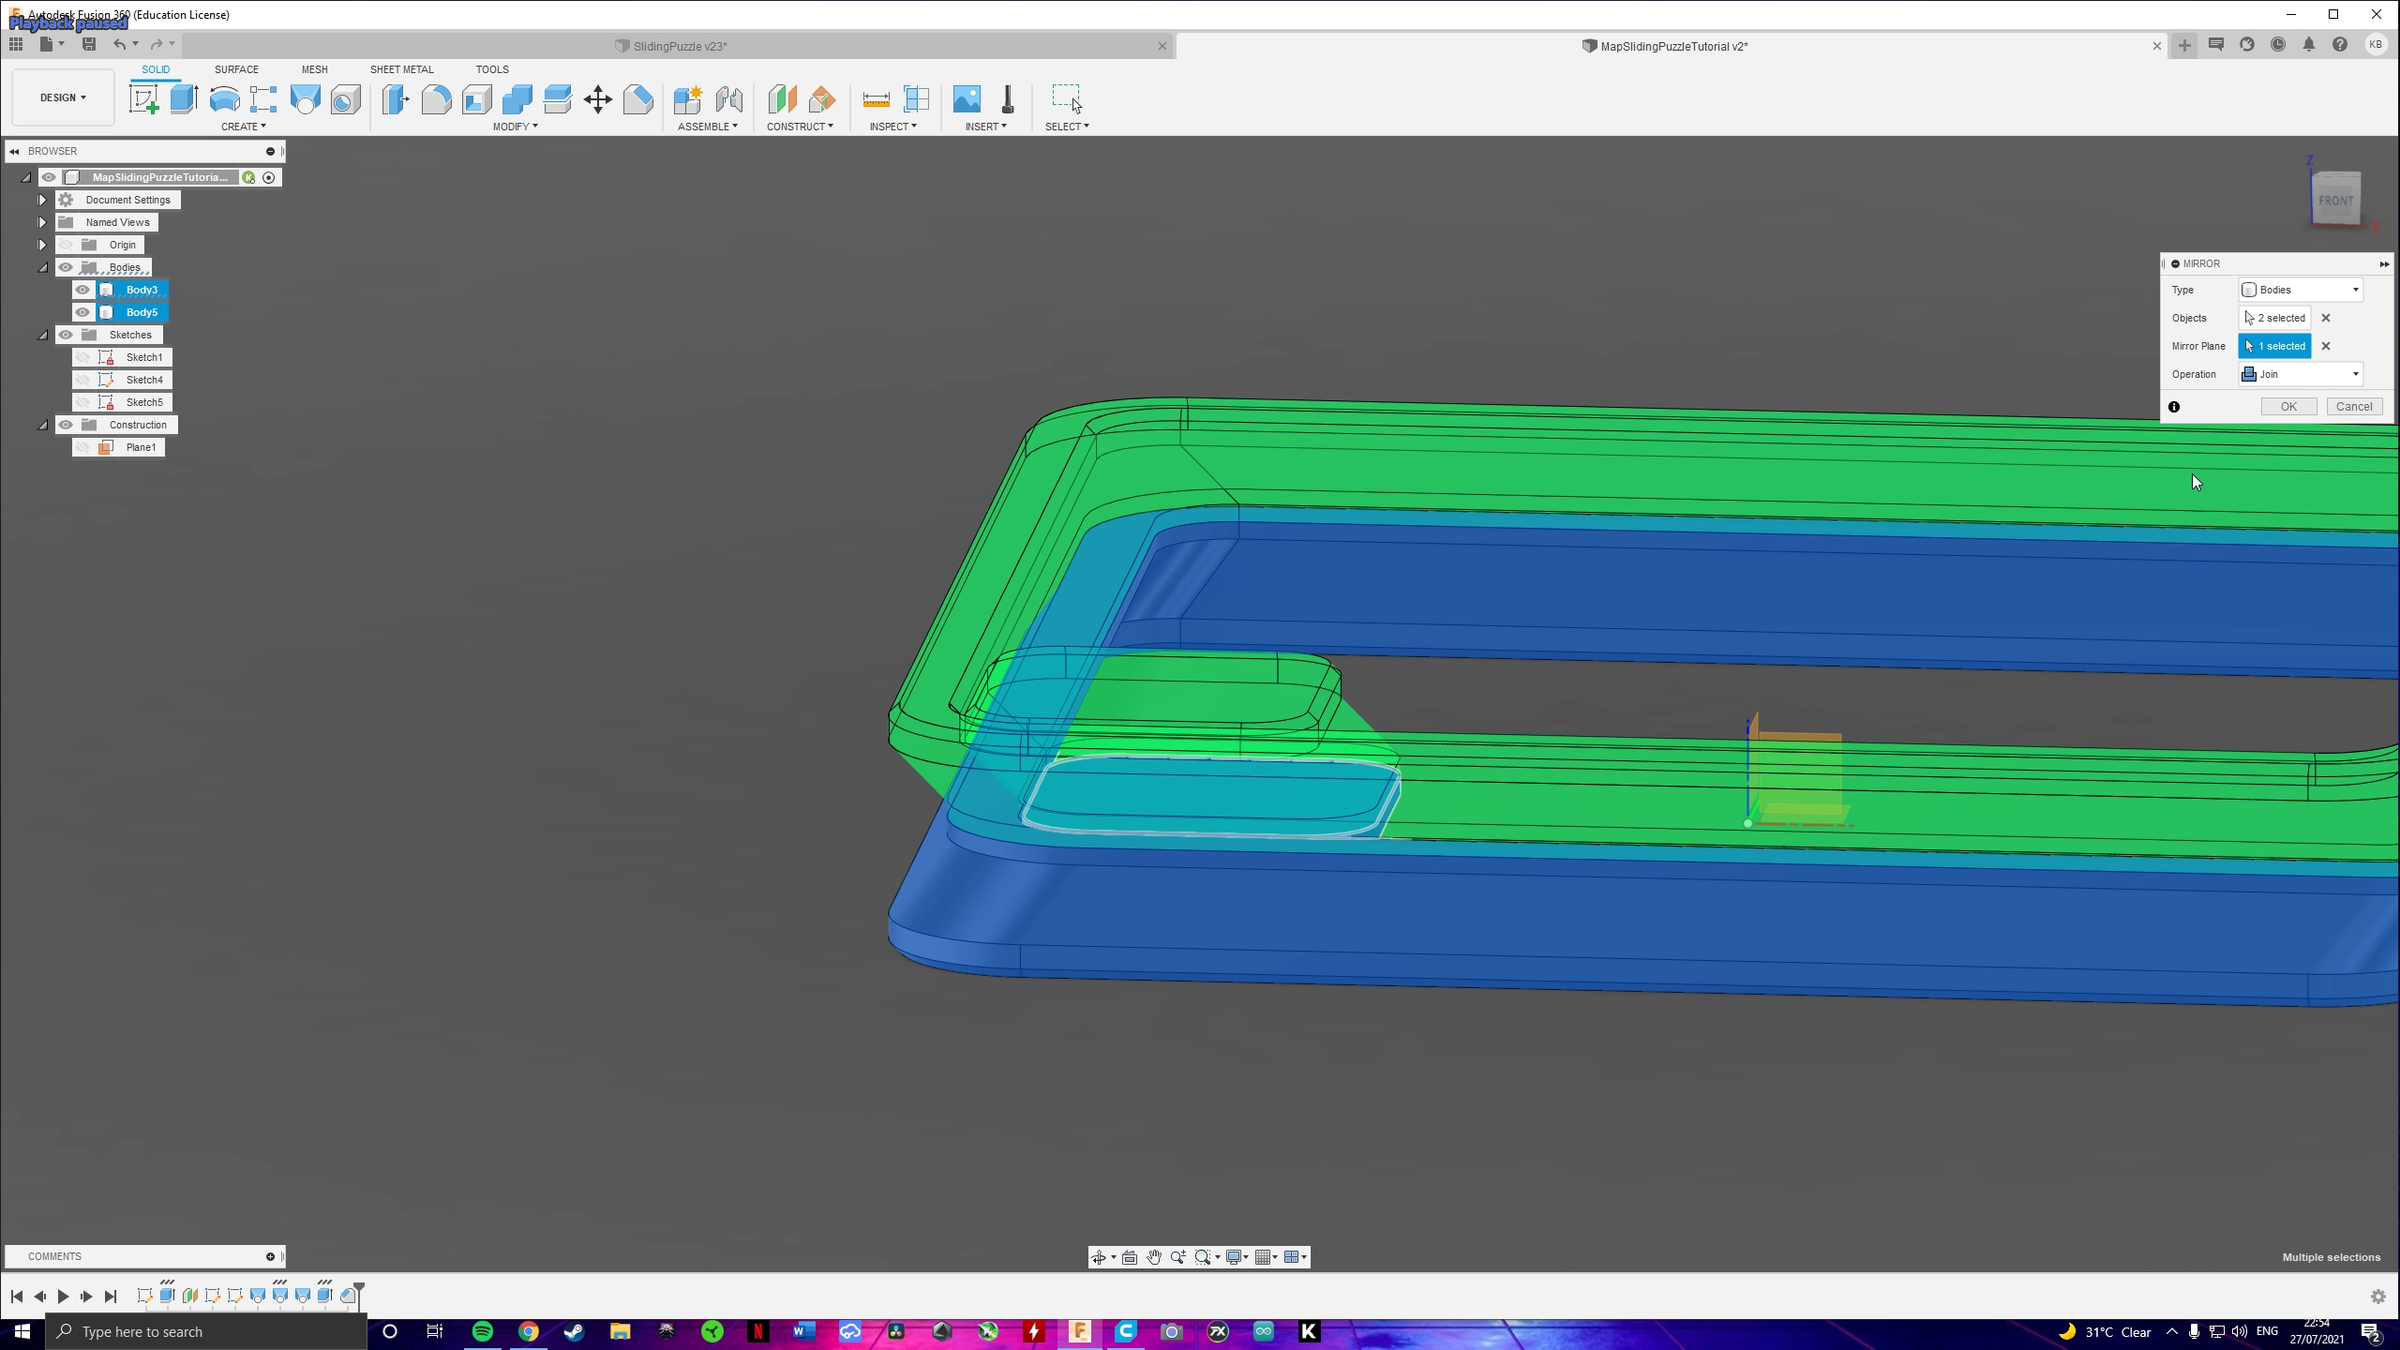Click the Shell tool icon
This screenshot has height=1350, width=2400.
pyautogui.click(x=477, y=98)
